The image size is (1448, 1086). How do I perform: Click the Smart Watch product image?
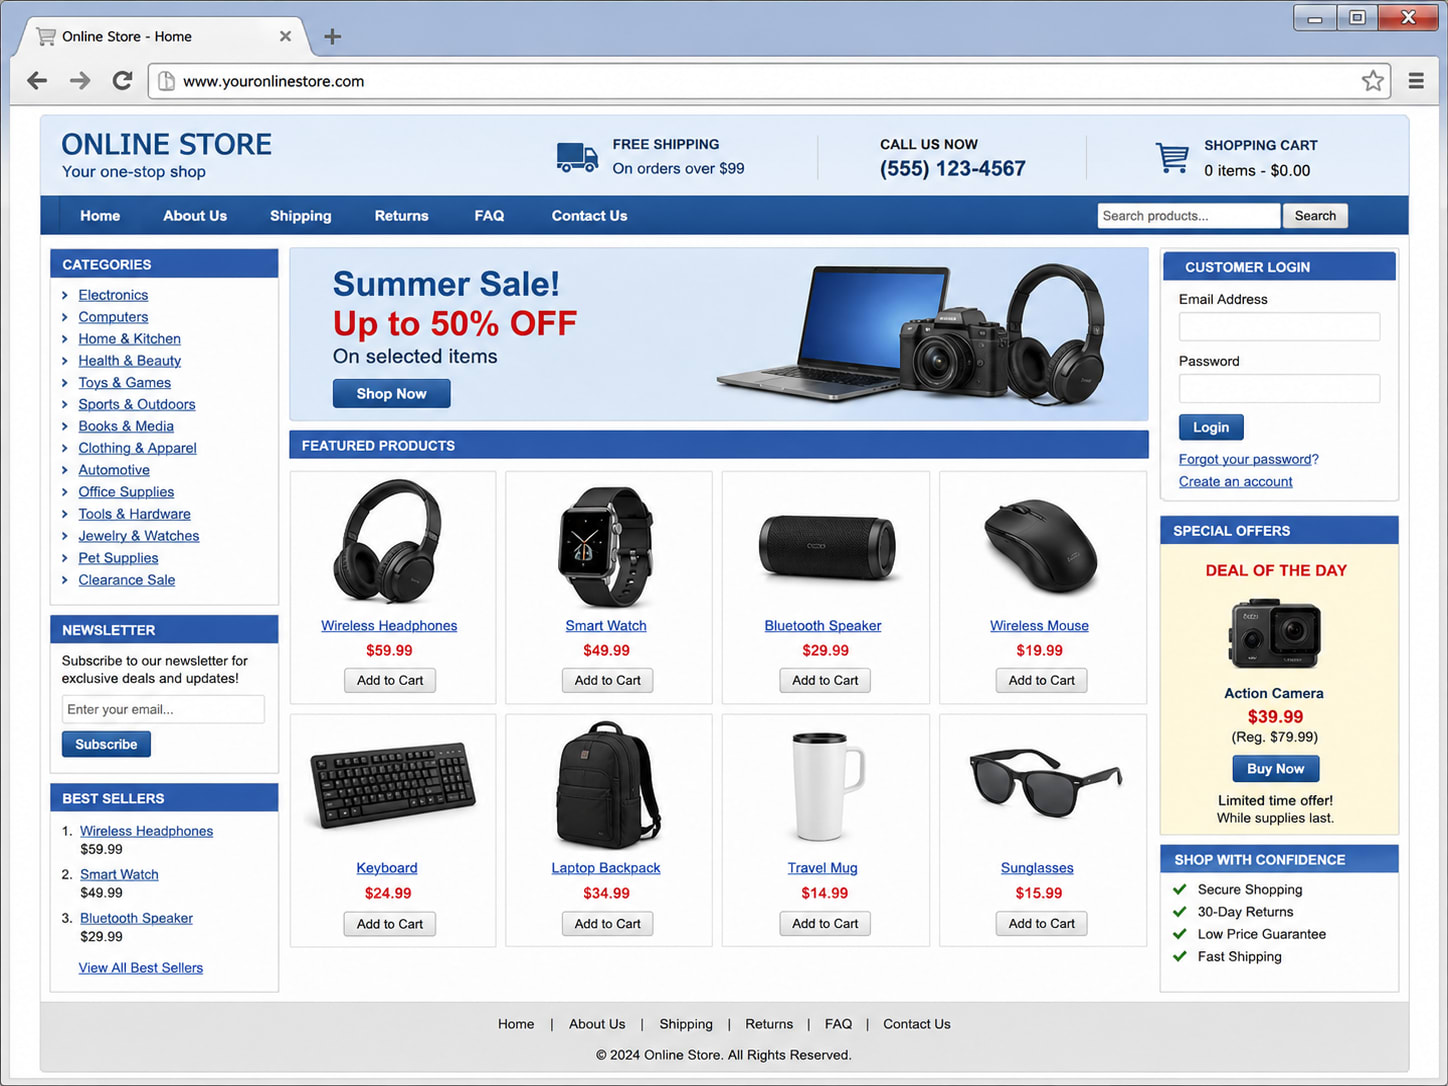(606, 546)
